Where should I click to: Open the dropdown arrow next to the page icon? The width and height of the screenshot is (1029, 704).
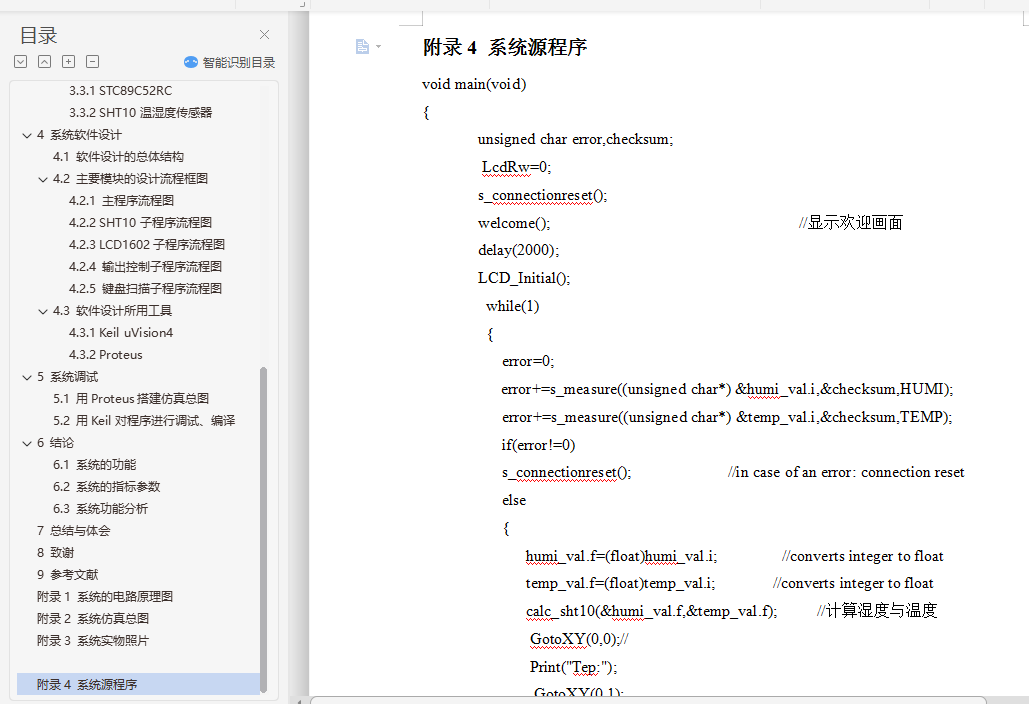379,47
